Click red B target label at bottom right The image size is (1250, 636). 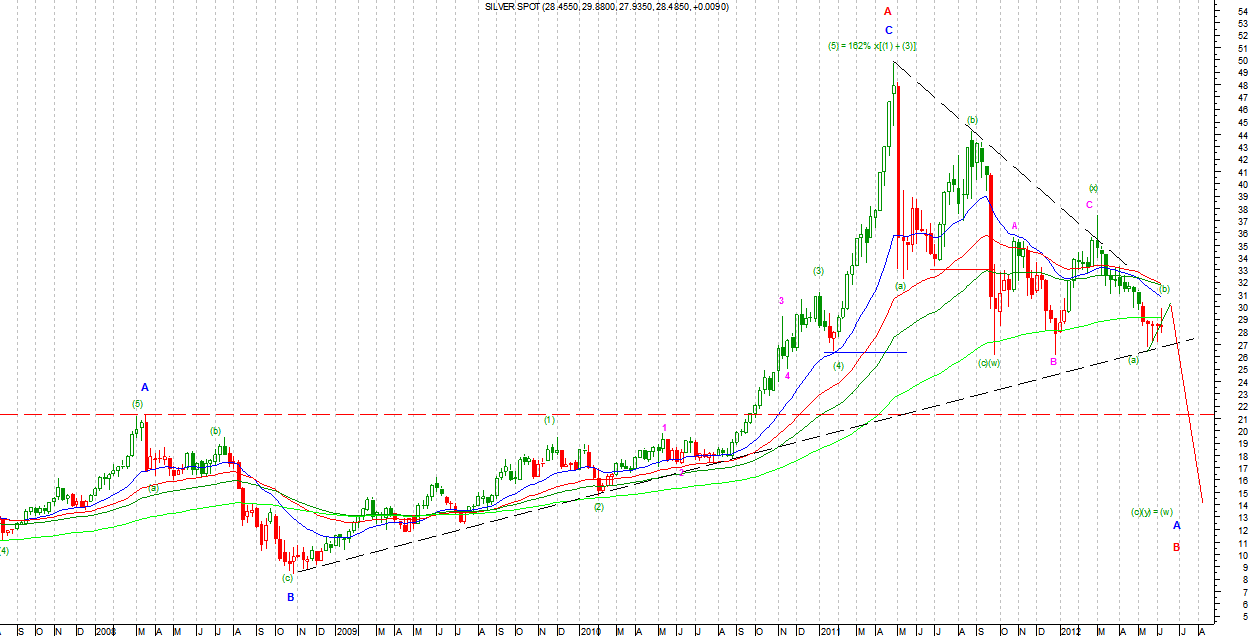[1177, 547]
